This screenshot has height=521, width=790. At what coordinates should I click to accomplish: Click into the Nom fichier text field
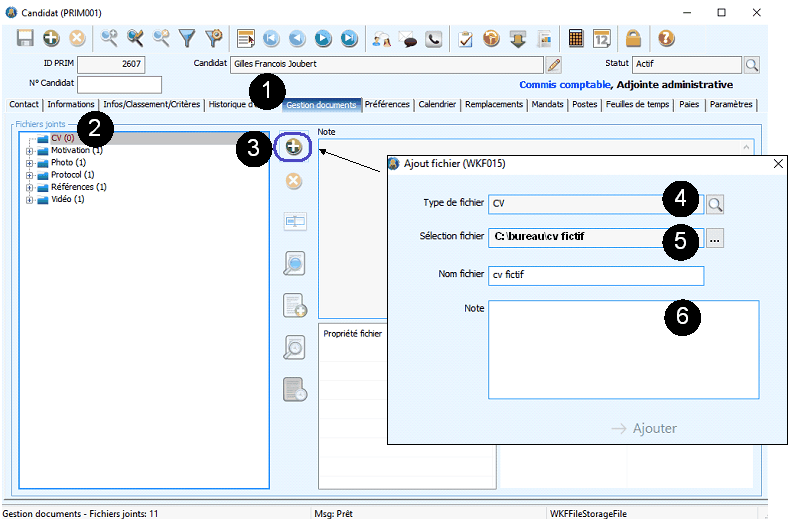[595, 276]
